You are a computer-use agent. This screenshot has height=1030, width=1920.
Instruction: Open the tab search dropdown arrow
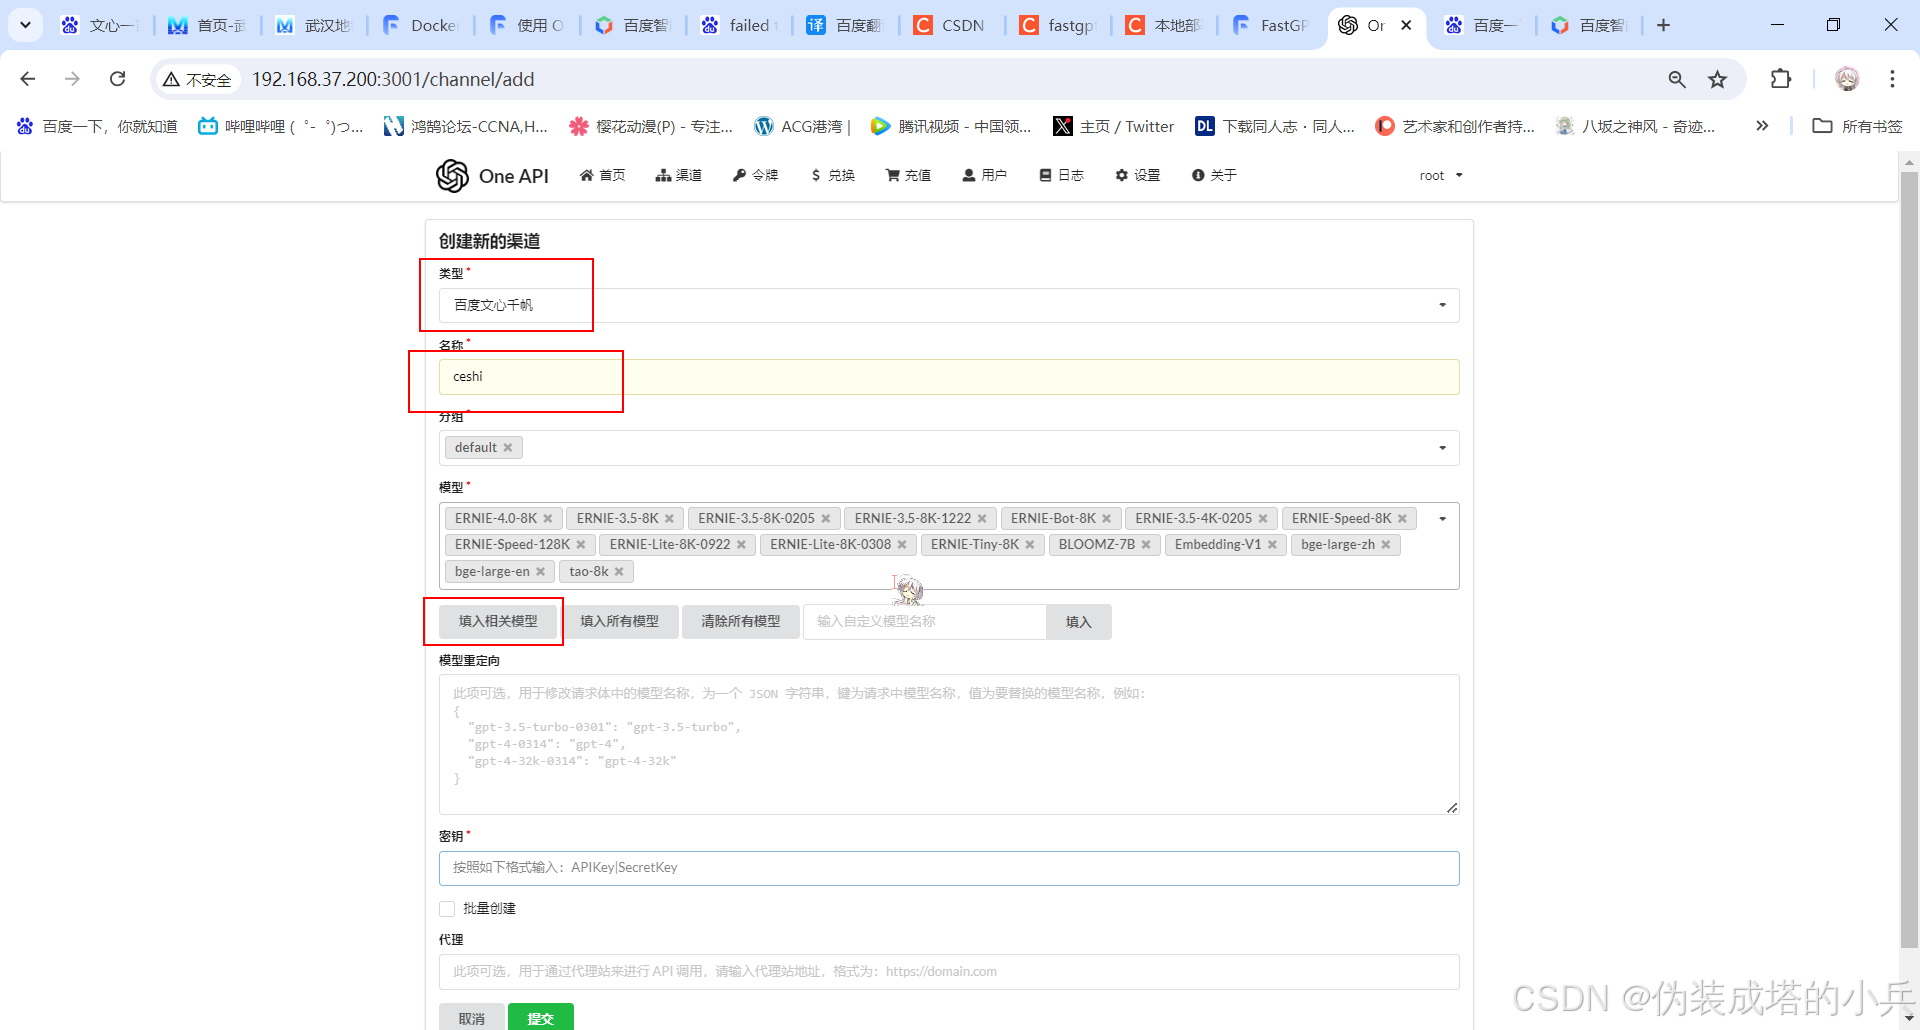click(x=25, y=25)
